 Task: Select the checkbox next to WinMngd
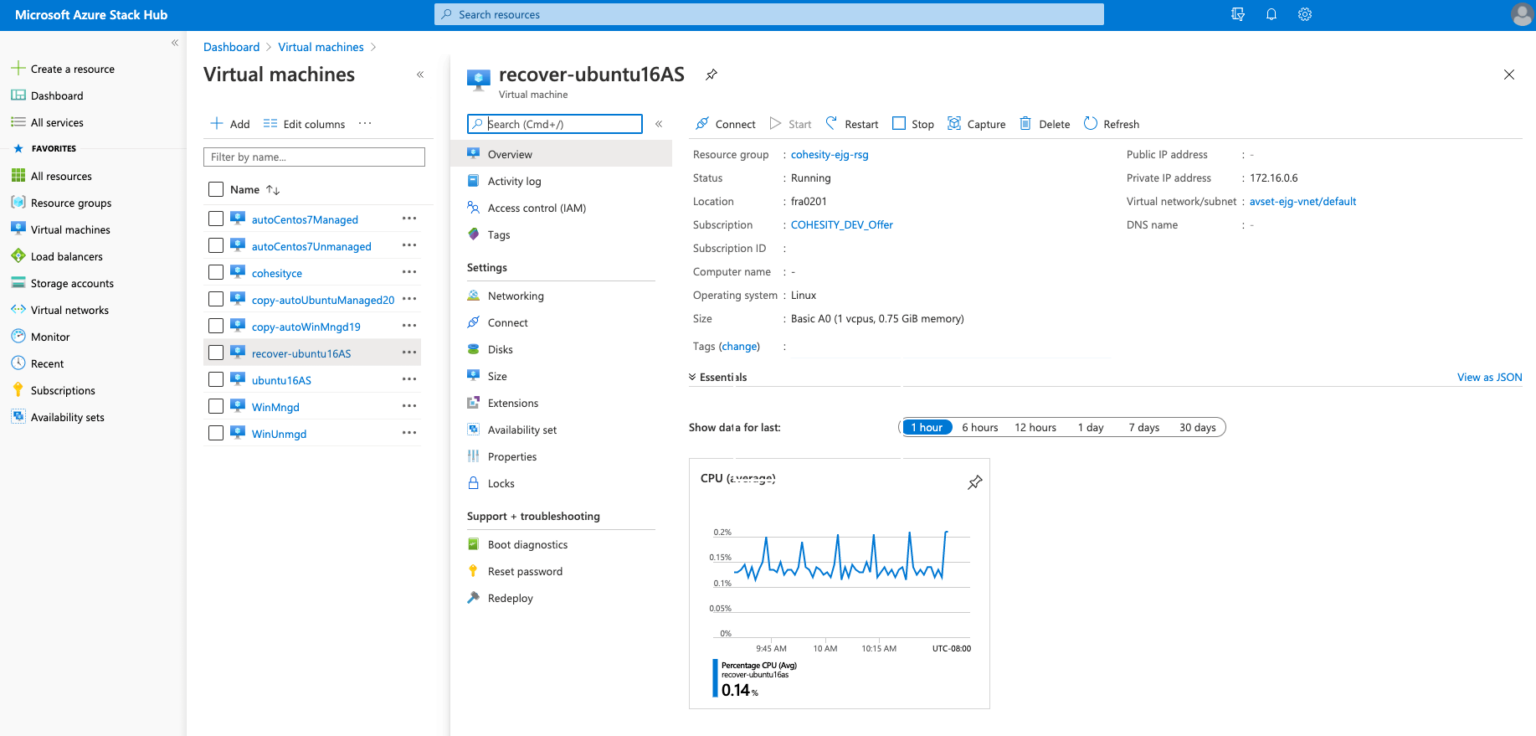216,406
